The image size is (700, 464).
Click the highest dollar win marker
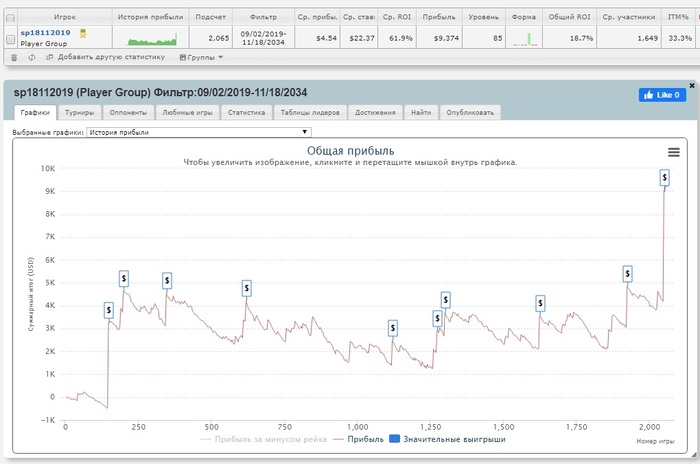[x=665, y=177]
